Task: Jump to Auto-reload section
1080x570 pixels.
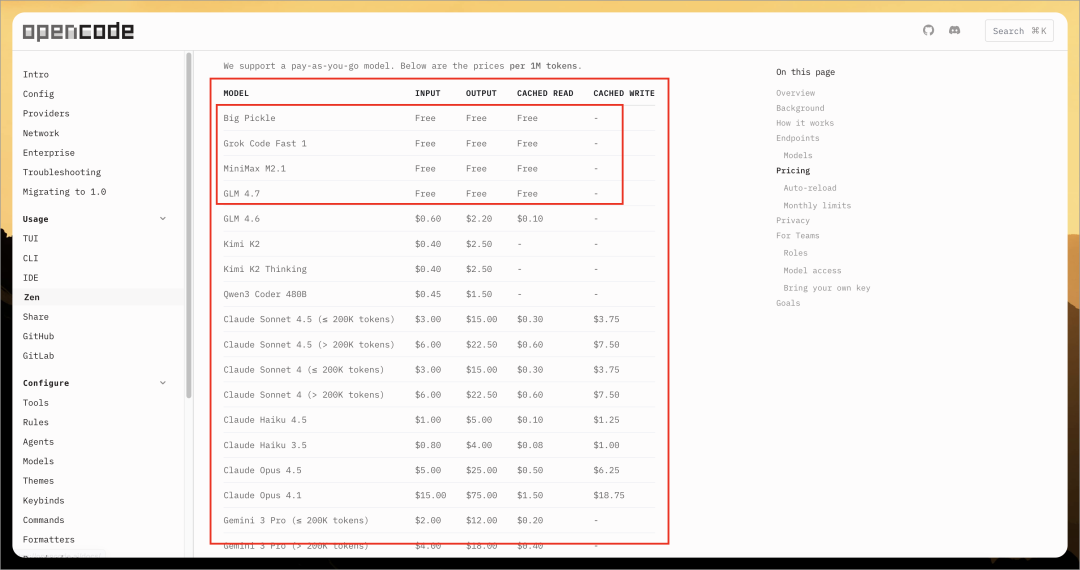Action: coord(810,188)
